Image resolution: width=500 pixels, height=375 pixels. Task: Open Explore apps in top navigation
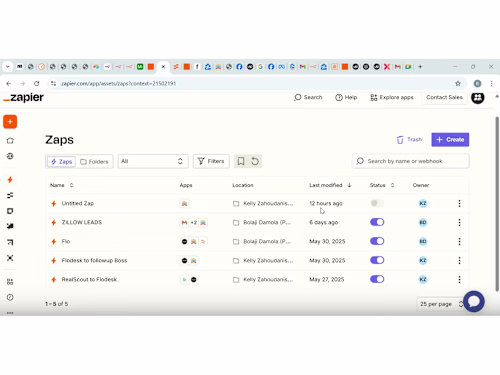(392, 97)
